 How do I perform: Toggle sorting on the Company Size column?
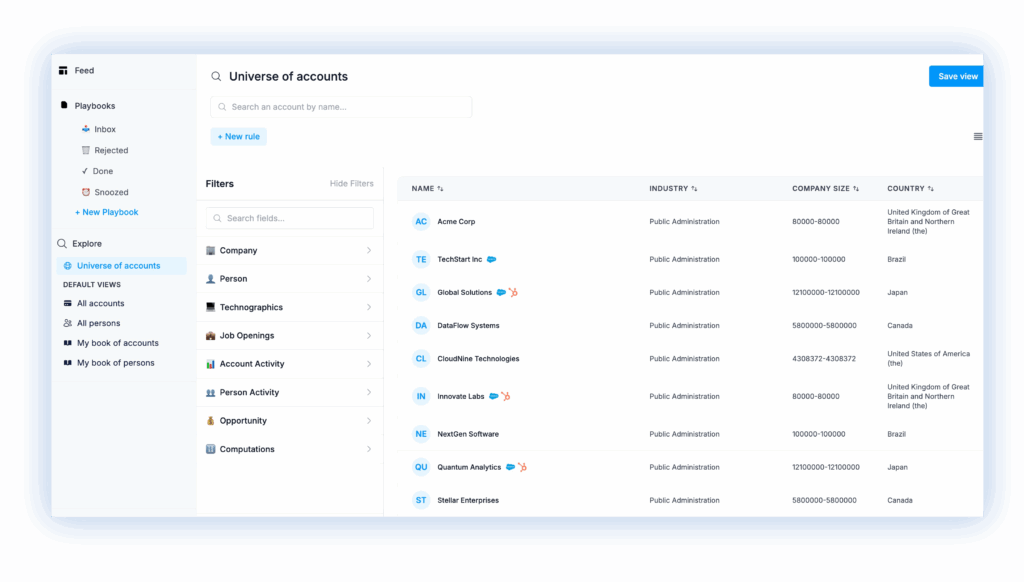[827, 189]
